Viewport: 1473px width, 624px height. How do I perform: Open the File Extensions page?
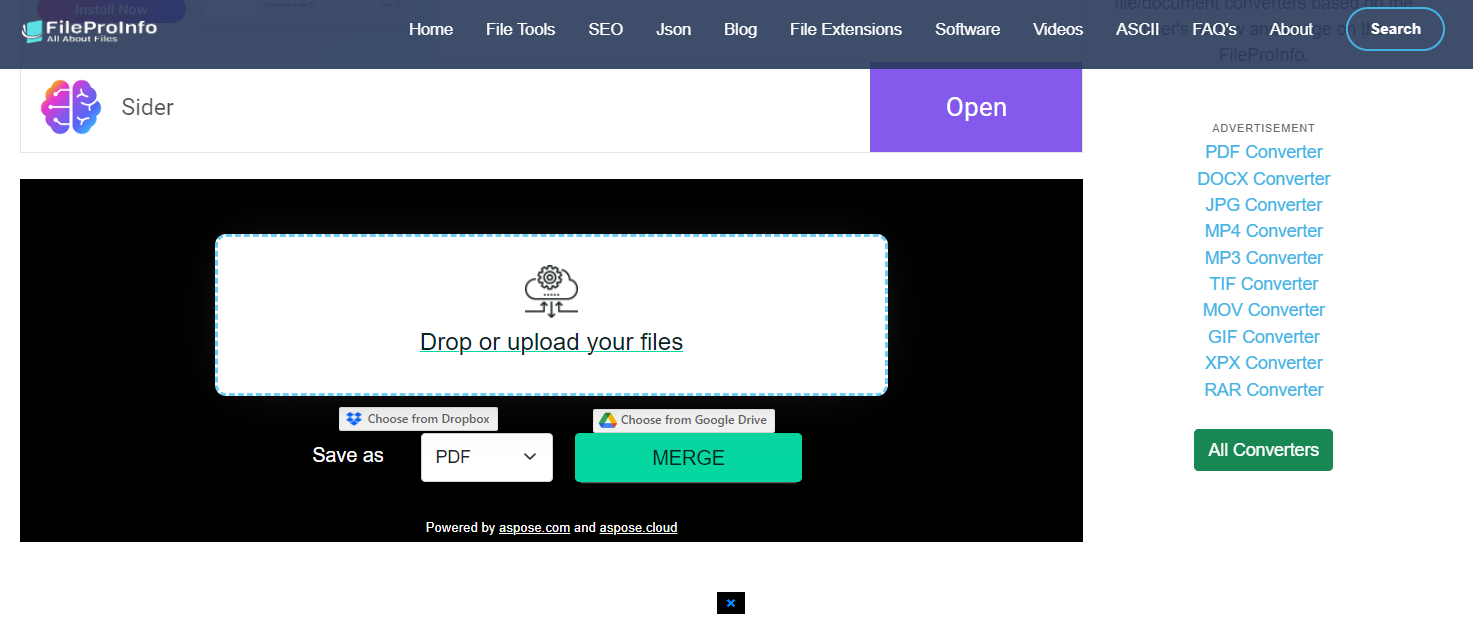[845, 29]
